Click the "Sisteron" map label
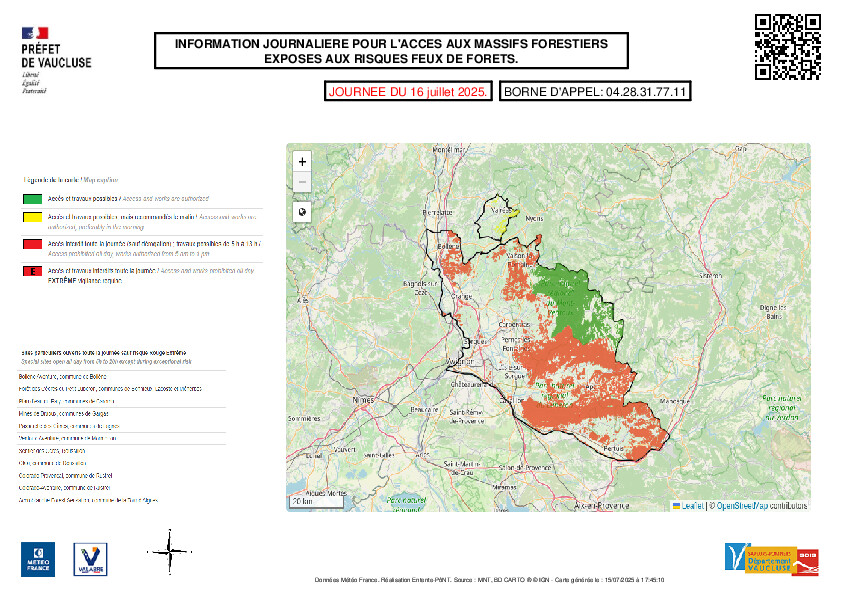 710,275
